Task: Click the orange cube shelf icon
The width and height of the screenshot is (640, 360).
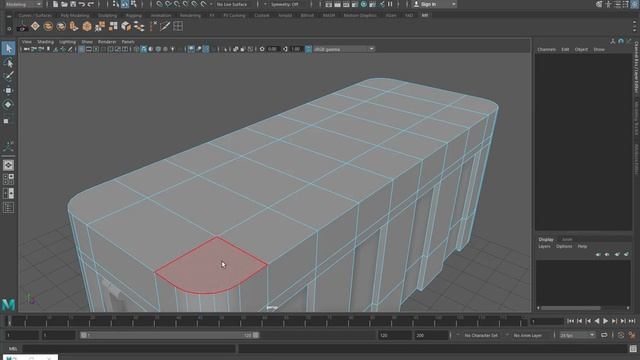Action: click(x=87, y=27)
